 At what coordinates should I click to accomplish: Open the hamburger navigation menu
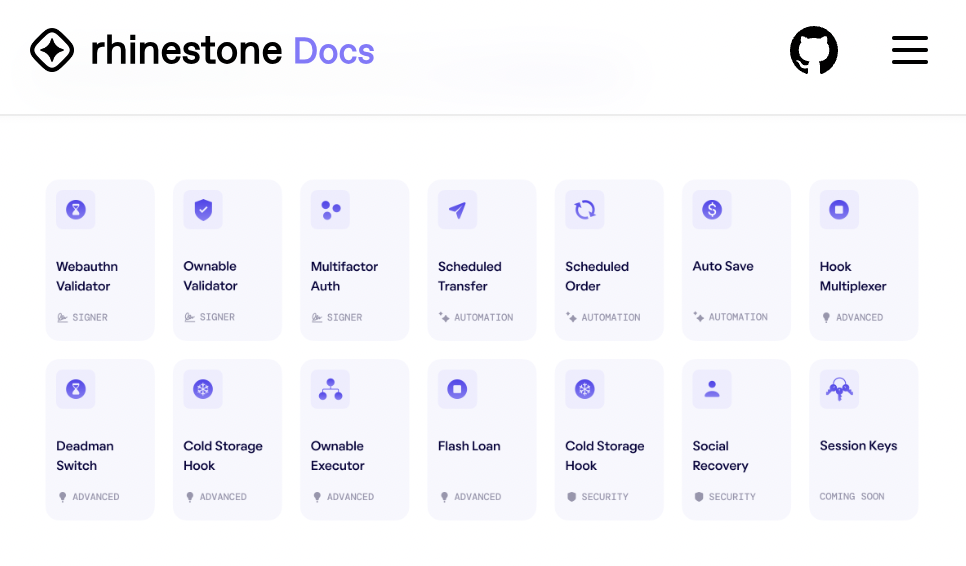909,50
